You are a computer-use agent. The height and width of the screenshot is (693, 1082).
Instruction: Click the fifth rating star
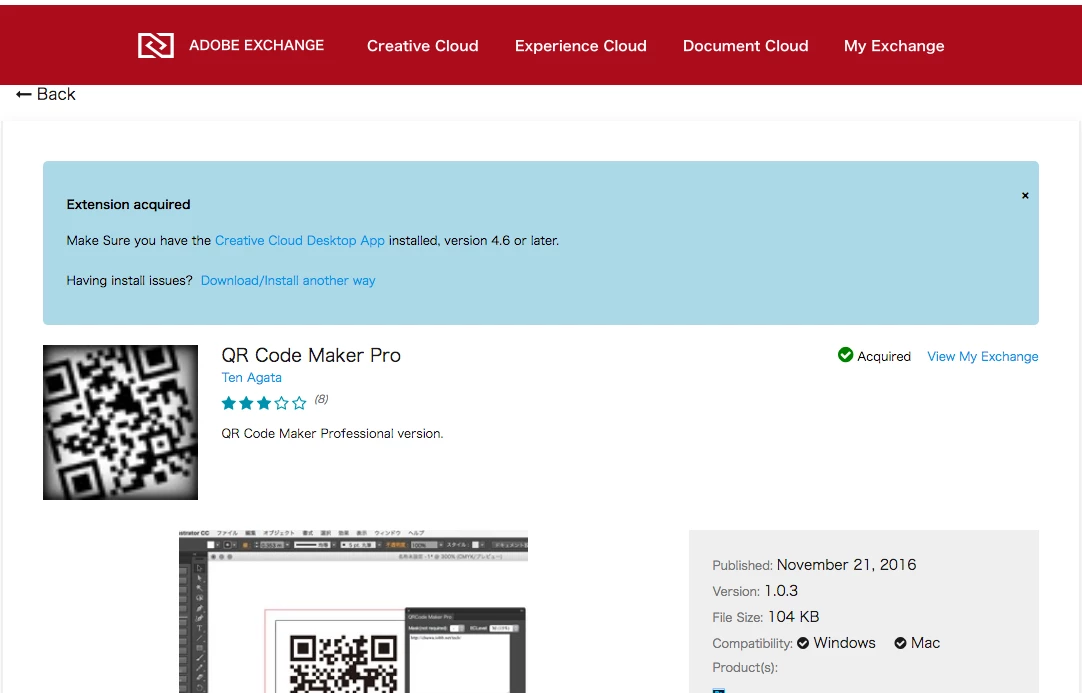click(299, 403)
